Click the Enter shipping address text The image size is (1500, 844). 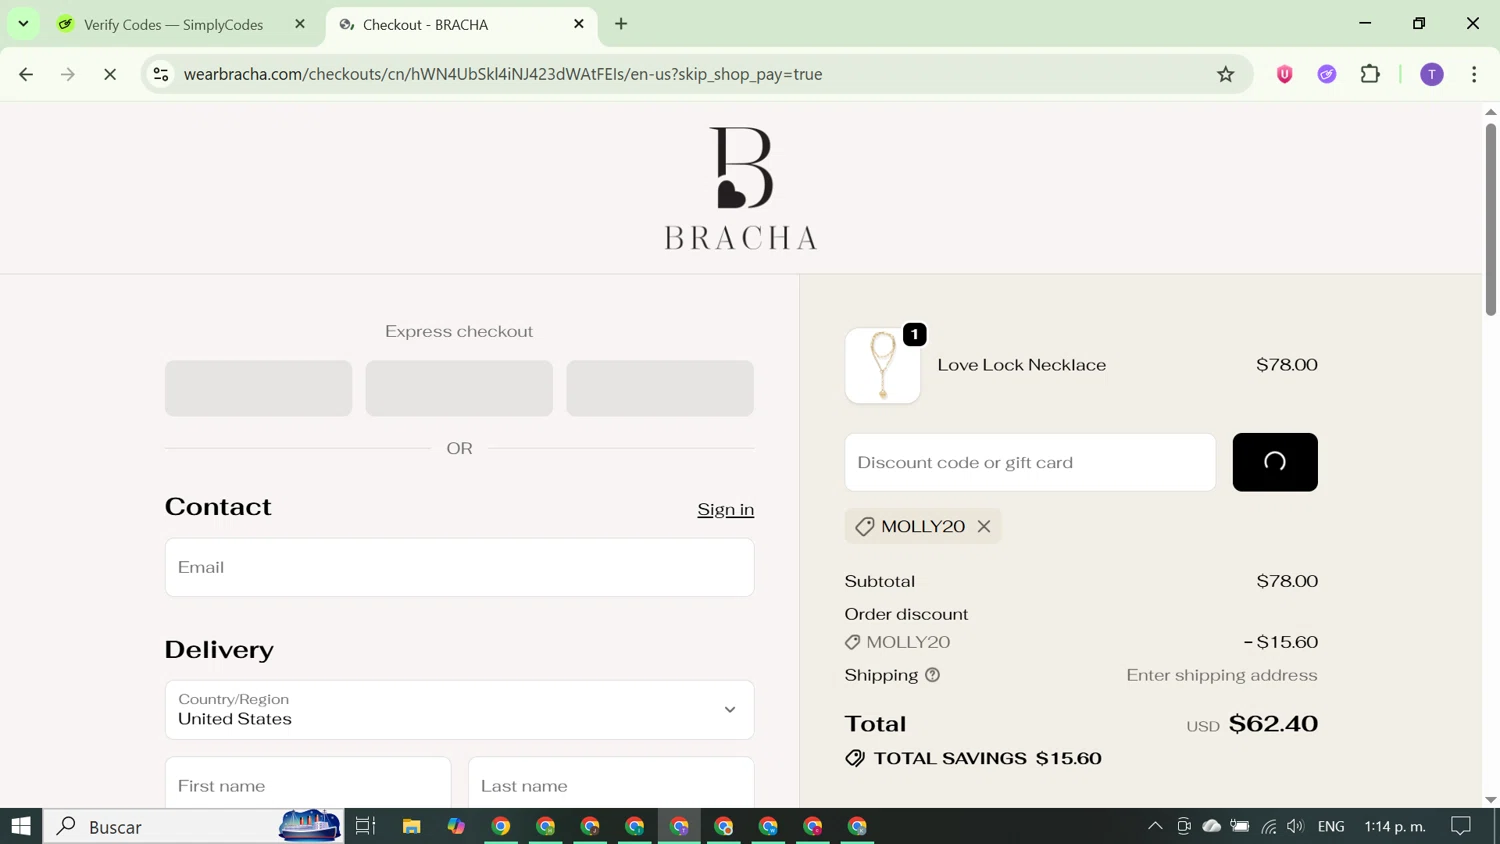tap(1222, 675)
